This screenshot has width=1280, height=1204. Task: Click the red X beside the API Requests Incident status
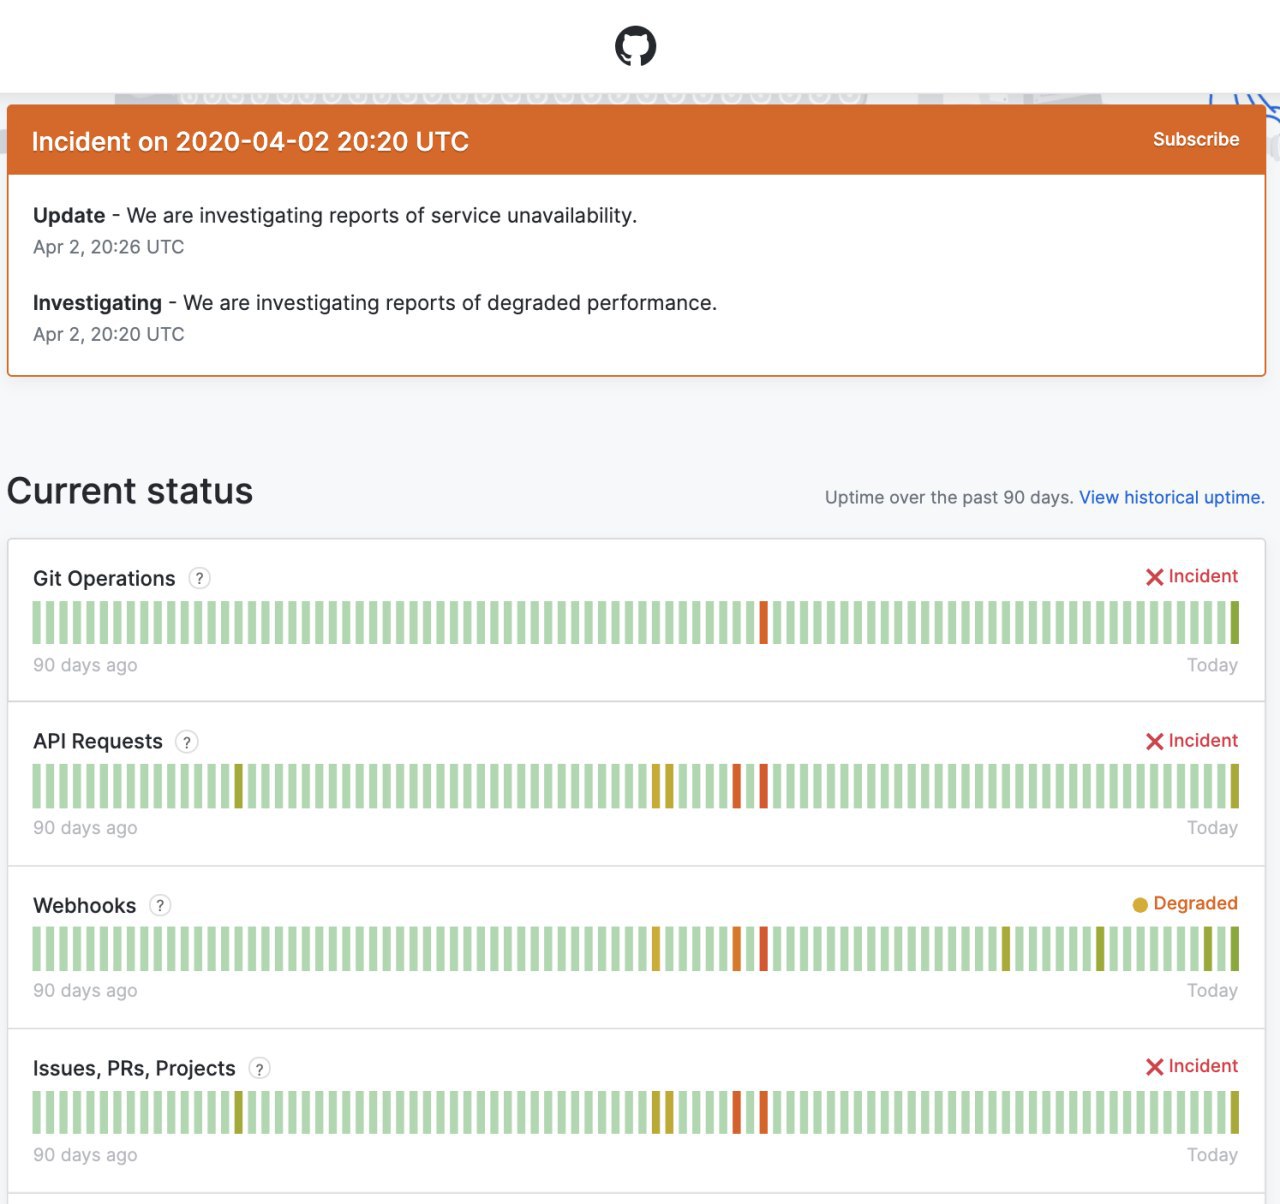[1154, 741]
